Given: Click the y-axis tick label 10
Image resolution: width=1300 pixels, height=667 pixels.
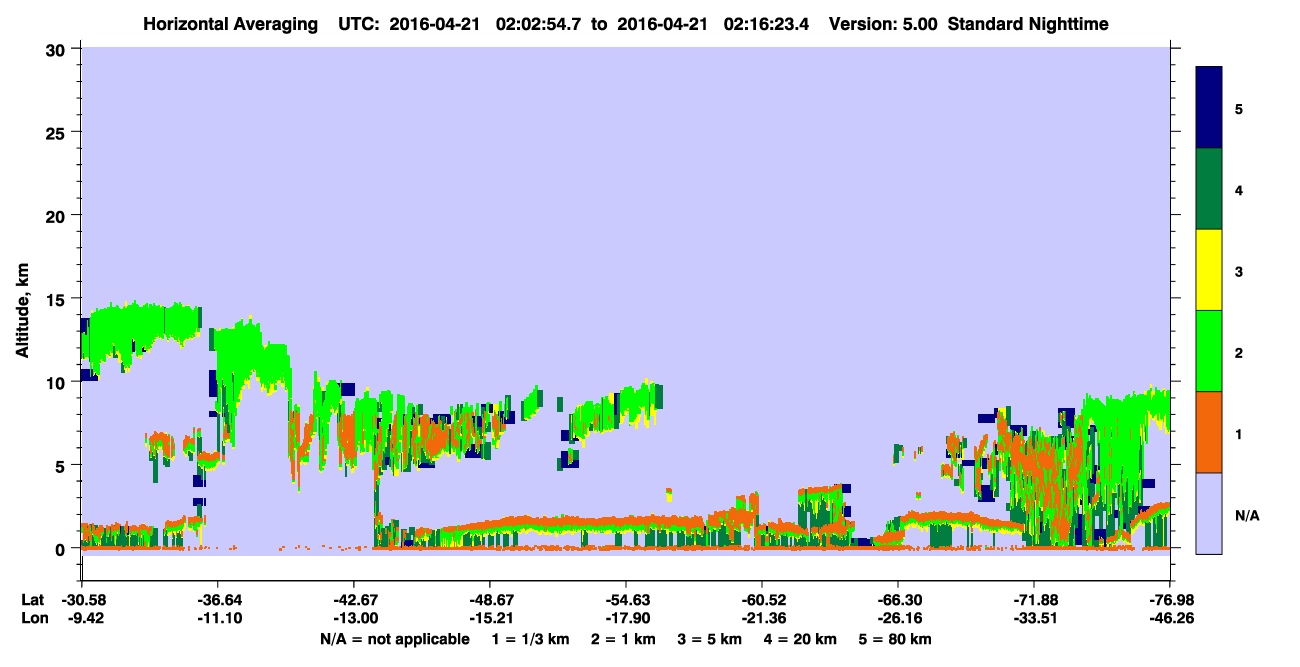Looking at the screenshot, I should 58,382.
